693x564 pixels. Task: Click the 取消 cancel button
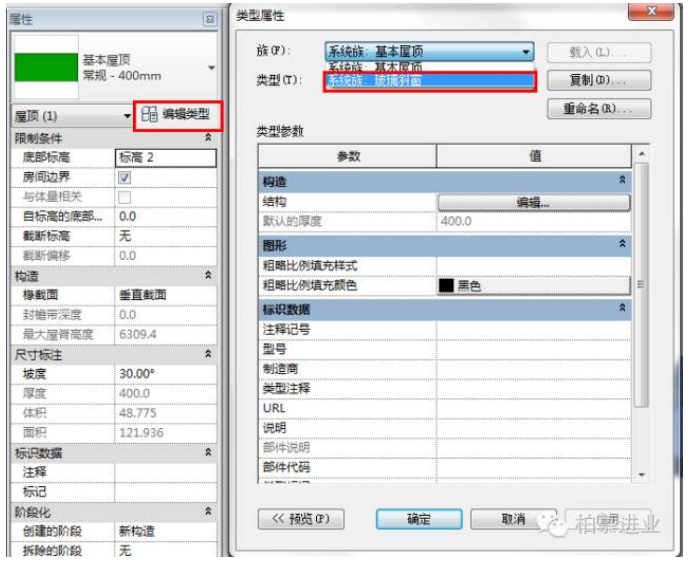click(x=513, y=519)
